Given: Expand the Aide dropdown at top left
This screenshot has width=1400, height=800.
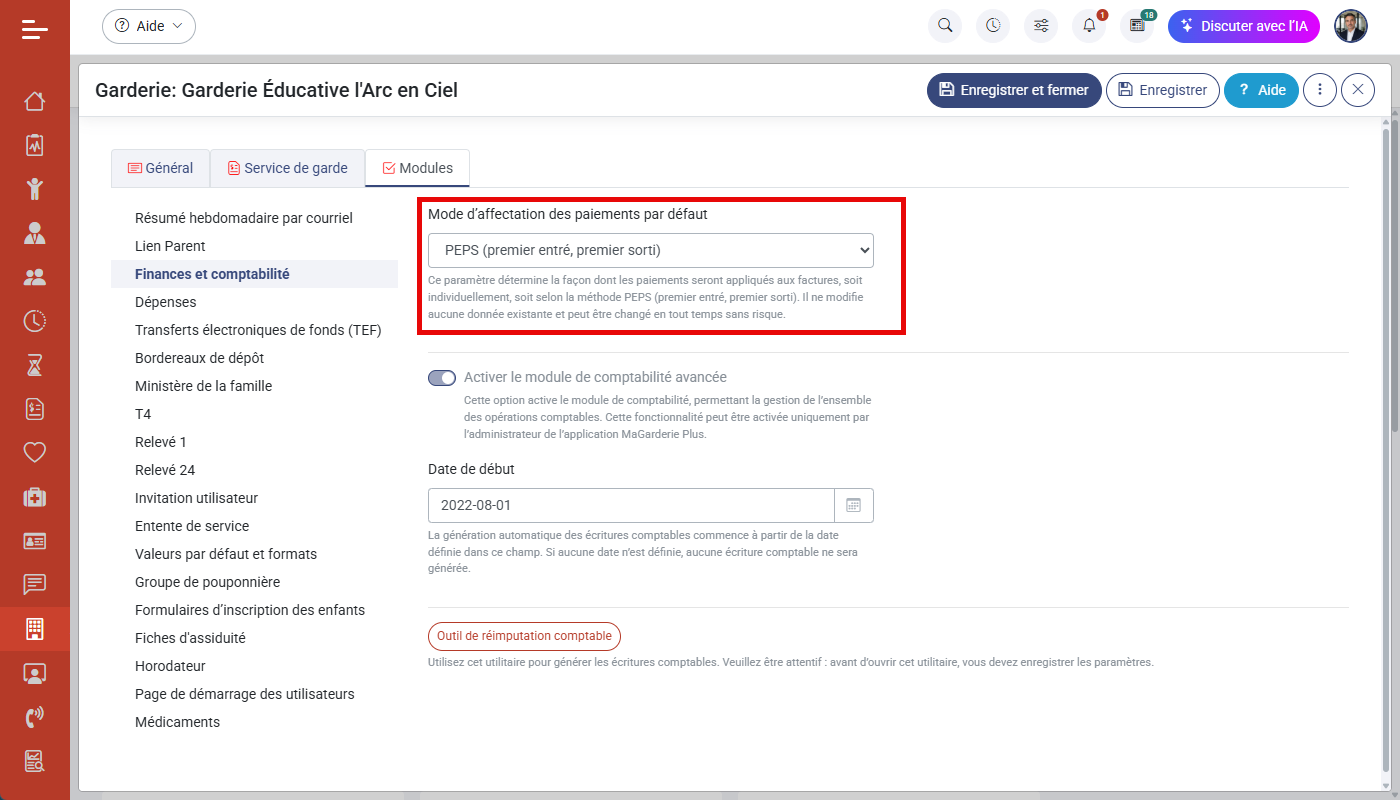Looking at the screenshot, I should click(149, 26).
